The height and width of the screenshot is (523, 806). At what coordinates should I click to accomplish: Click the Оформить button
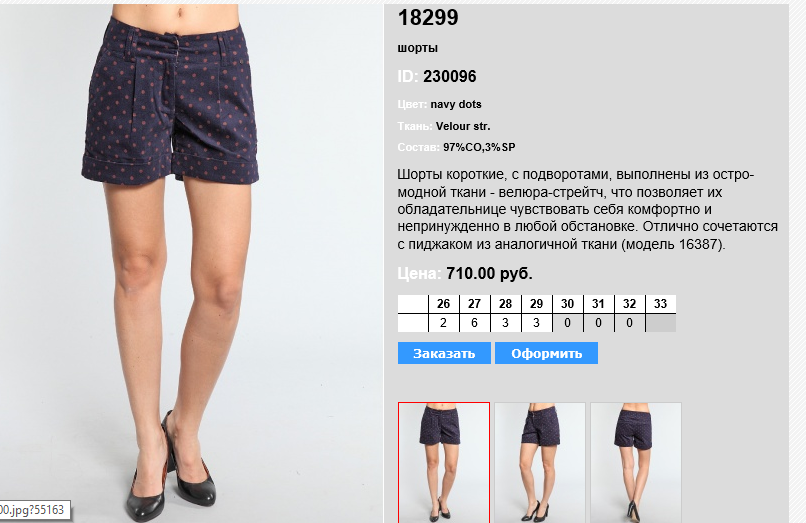pyautogui.click(x=546, y=353)
